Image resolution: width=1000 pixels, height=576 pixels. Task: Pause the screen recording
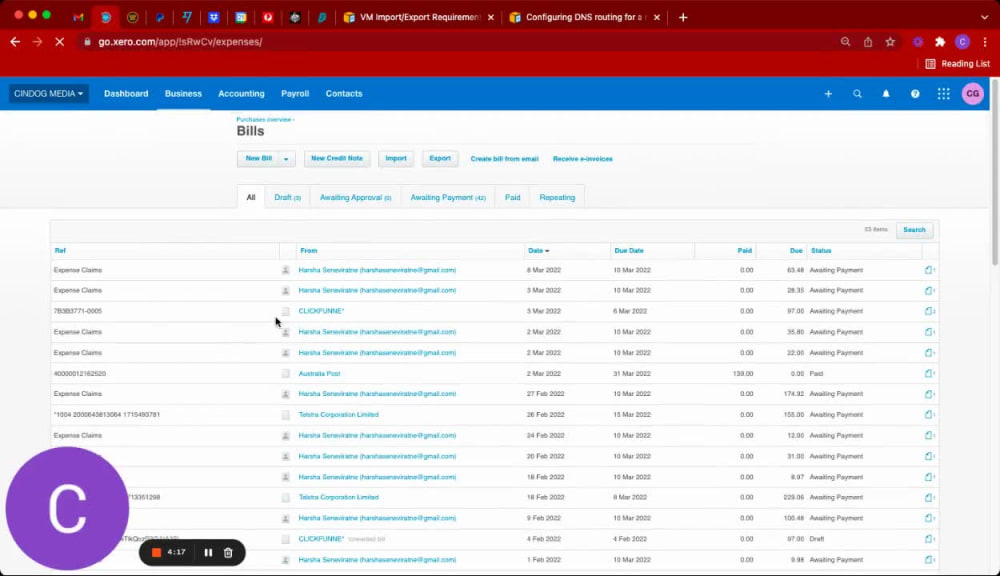click(208, 552)
